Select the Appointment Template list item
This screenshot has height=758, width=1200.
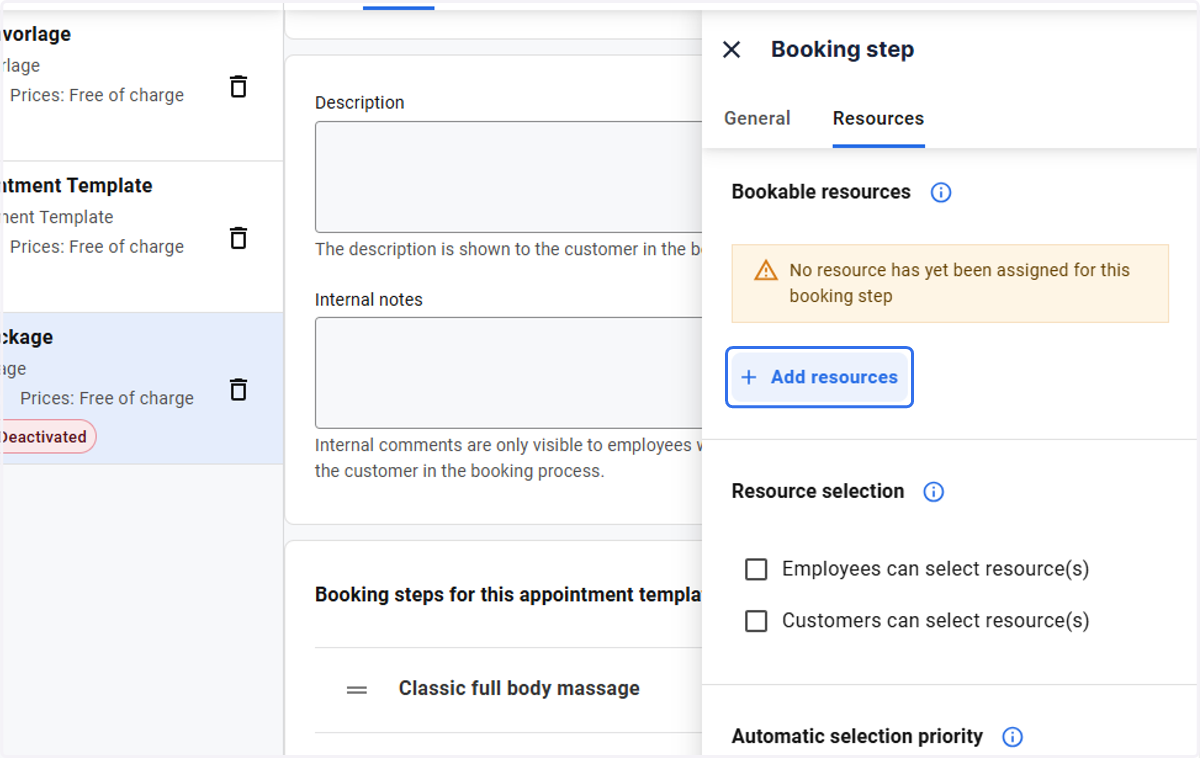coord(142,237)
